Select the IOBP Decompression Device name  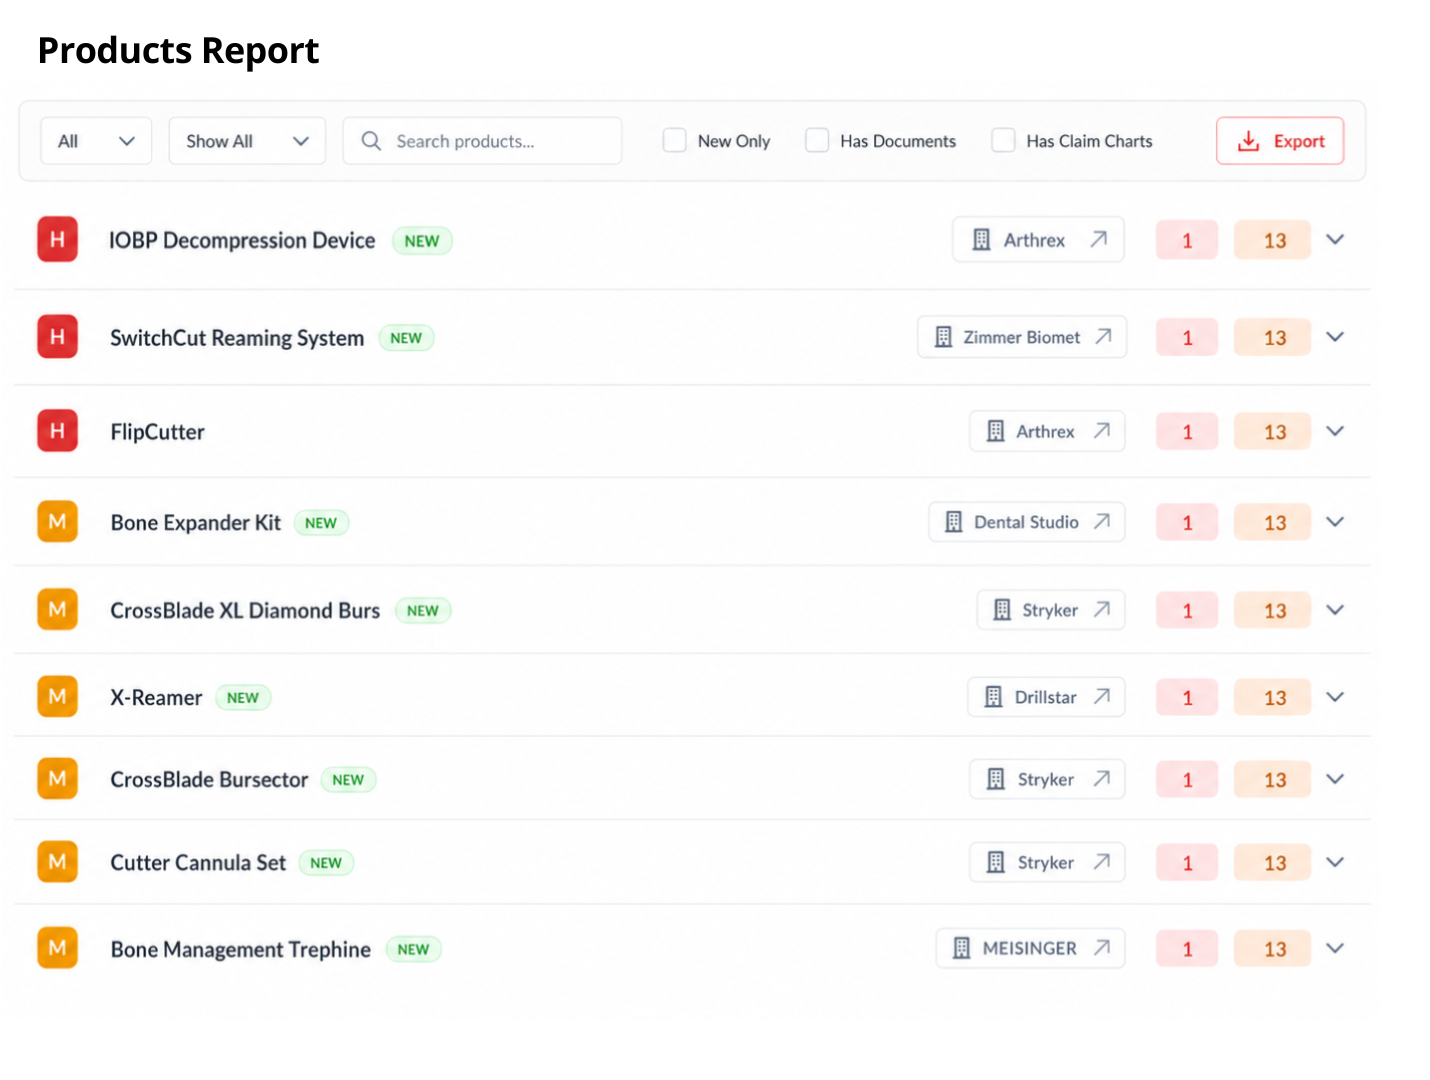[242, 240]
